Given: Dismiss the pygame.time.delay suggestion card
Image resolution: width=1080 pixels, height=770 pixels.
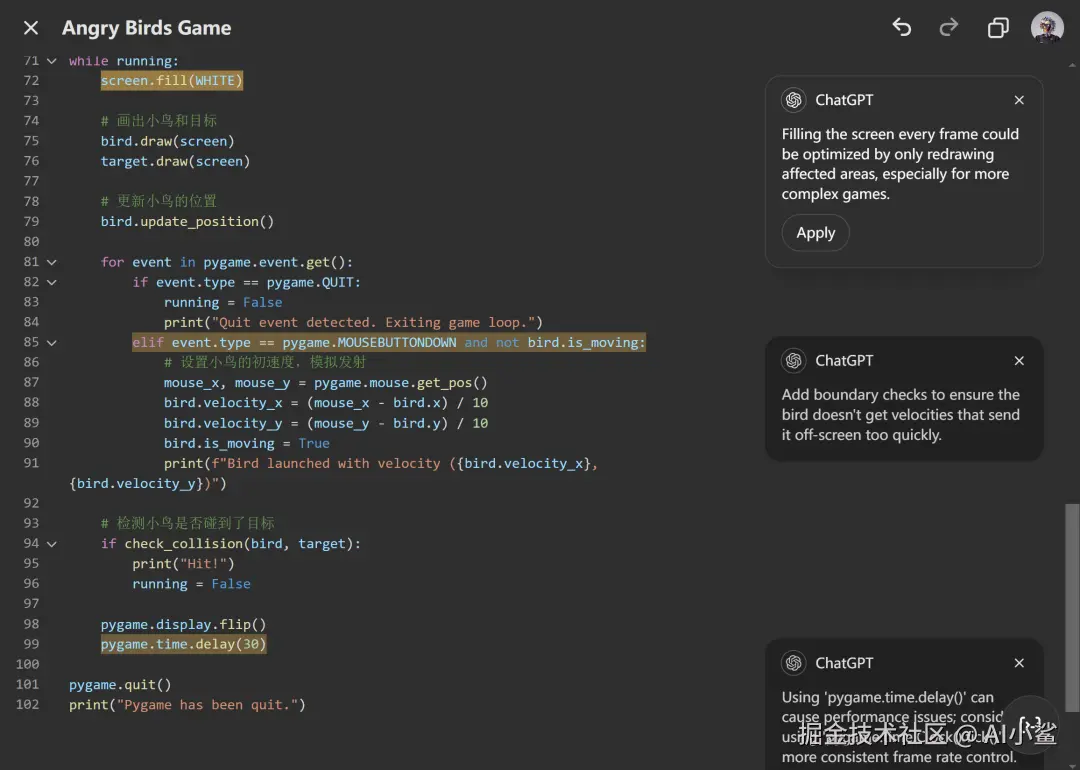Looking at the screenshot, I should pos(1019,663).
